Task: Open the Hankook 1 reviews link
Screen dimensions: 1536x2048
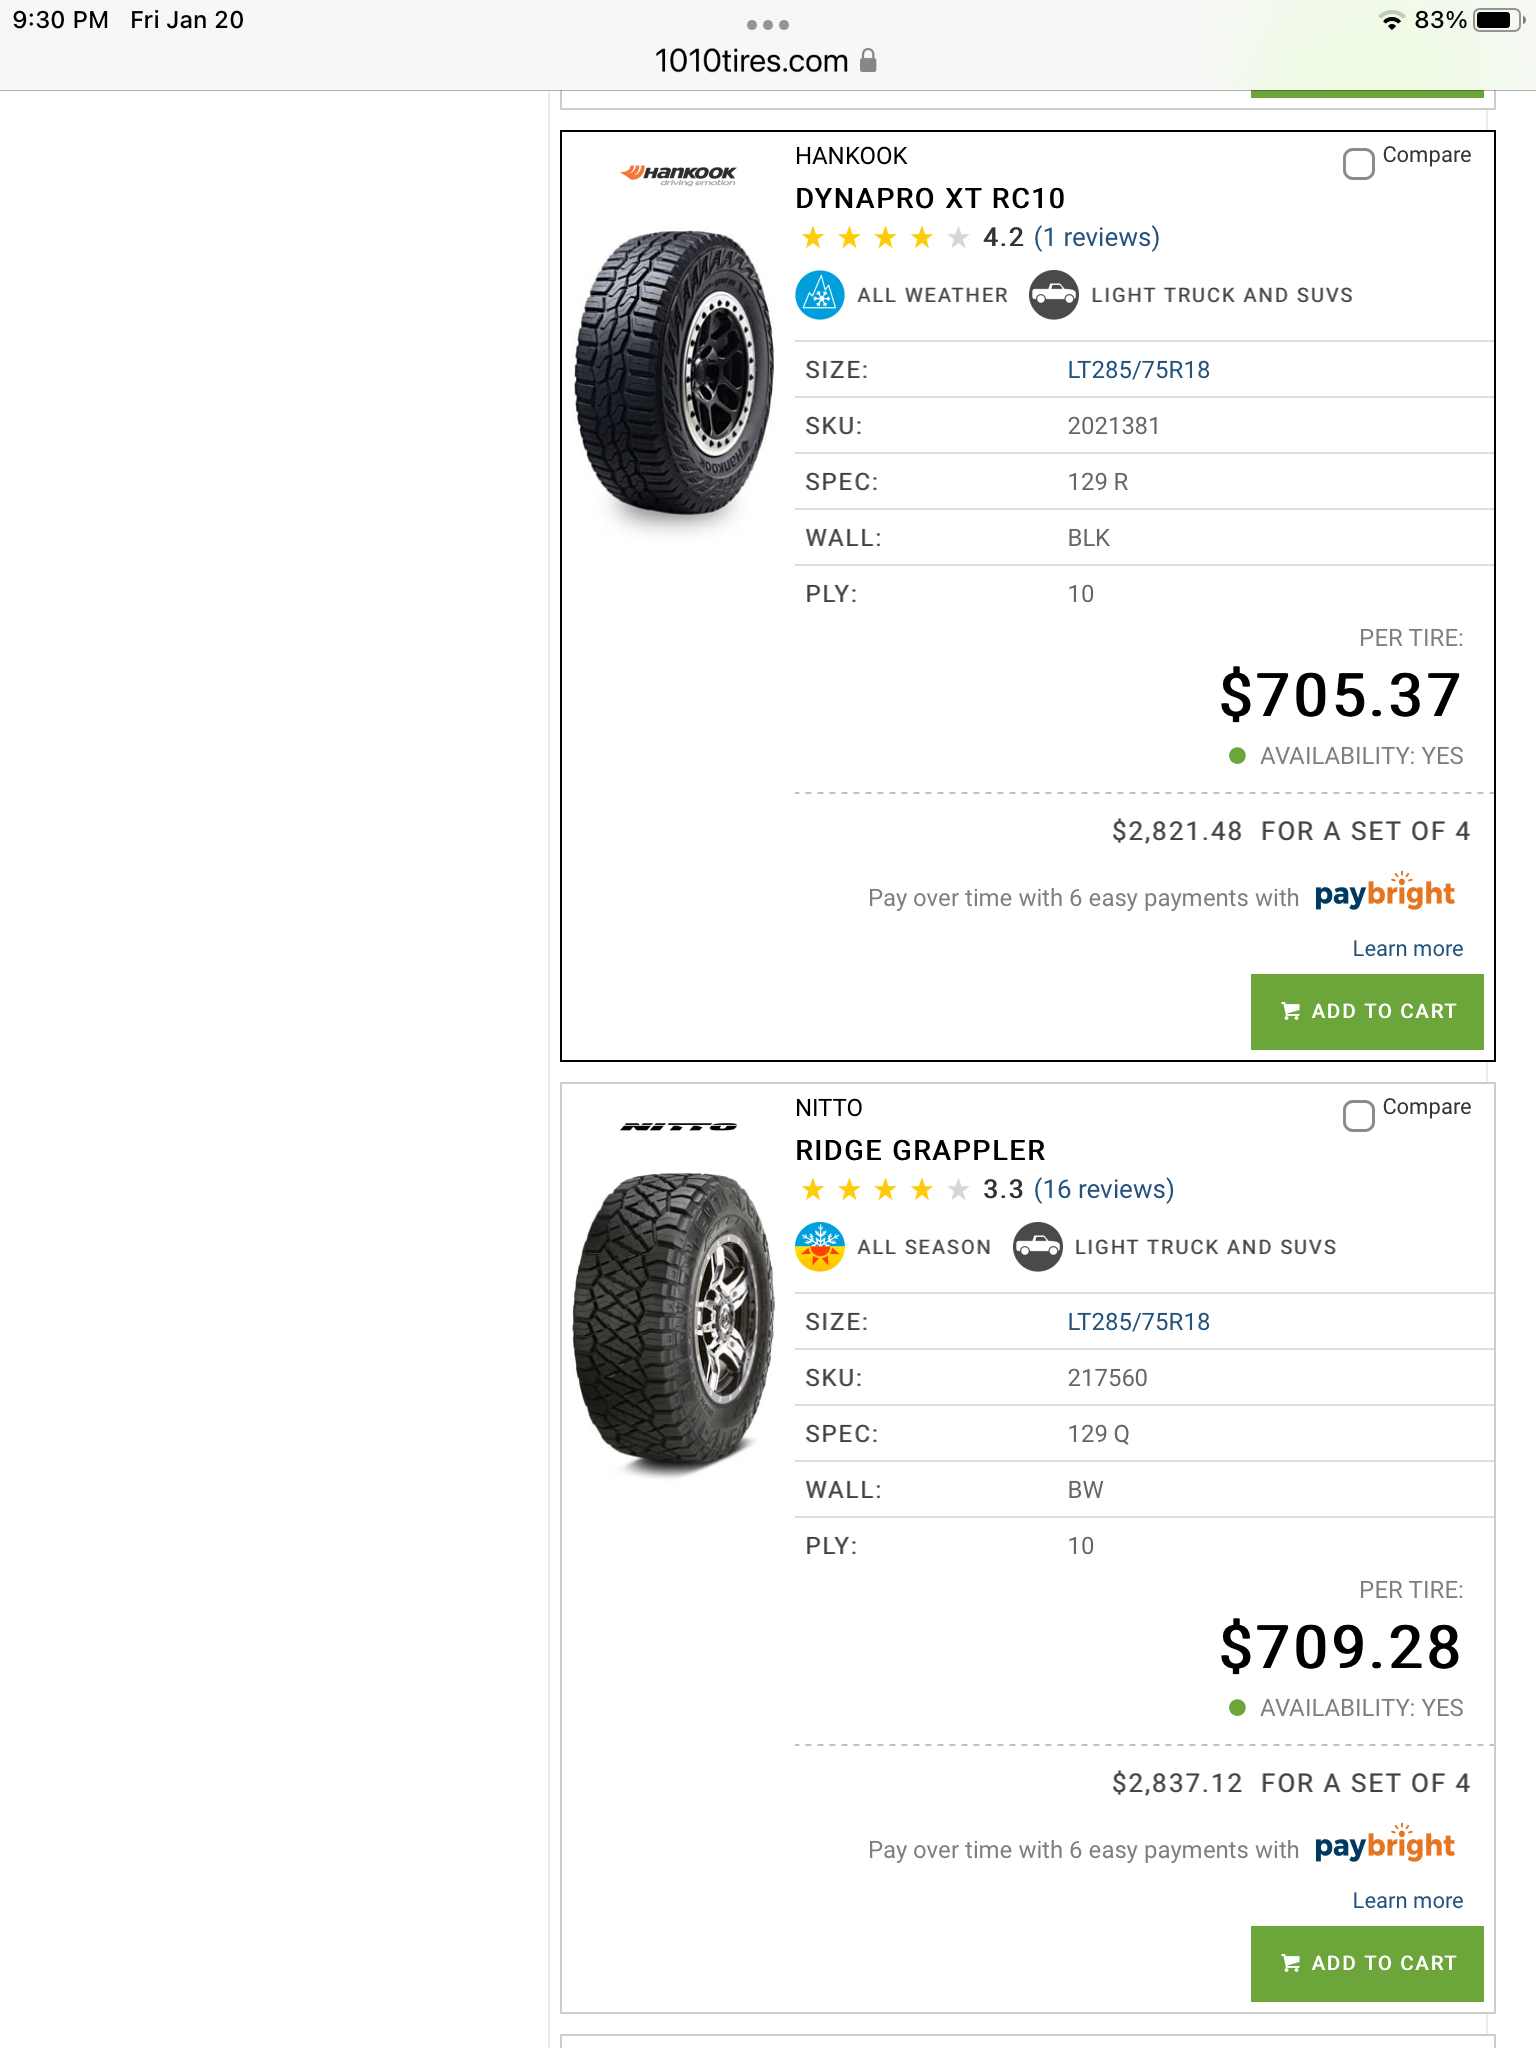Action: point(1097,238)
